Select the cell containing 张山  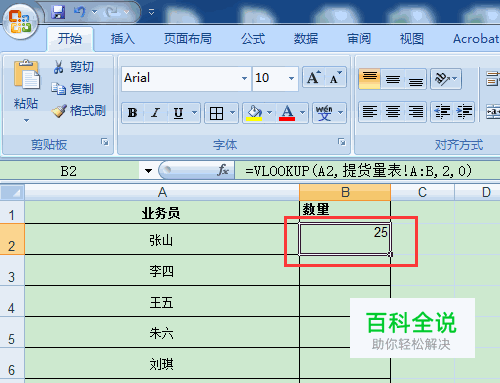tap(162, 239)
